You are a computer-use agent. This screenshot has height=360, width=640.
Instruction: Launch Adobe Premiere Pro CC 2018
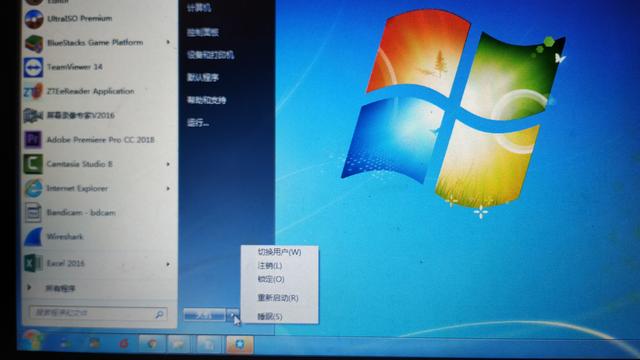[100, 140]
